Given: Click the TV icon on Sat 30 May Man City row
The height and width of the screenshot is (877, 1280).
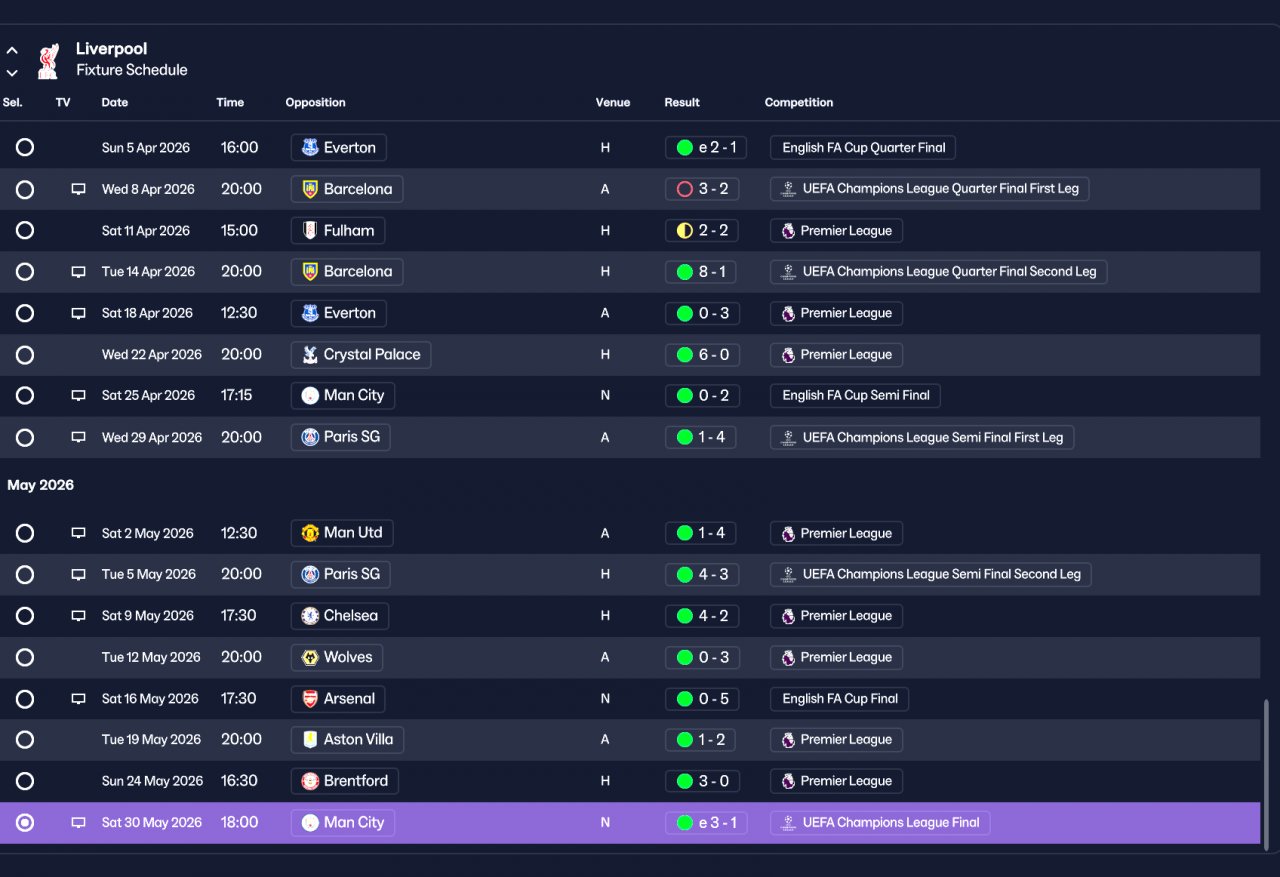Looking at the screenshot, I should click(78, 823).
